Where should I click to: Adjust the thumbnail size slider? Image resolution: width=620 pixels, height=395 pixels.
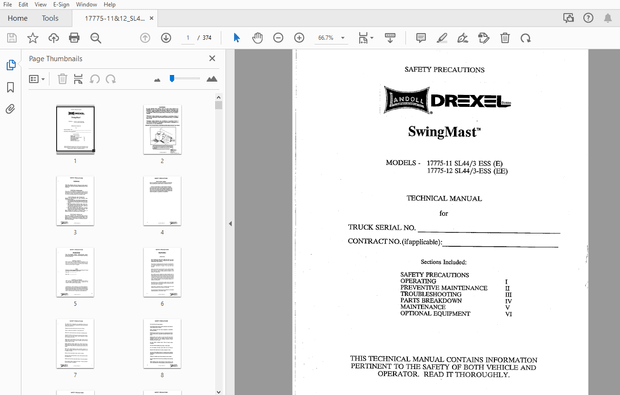pos(172,79)
